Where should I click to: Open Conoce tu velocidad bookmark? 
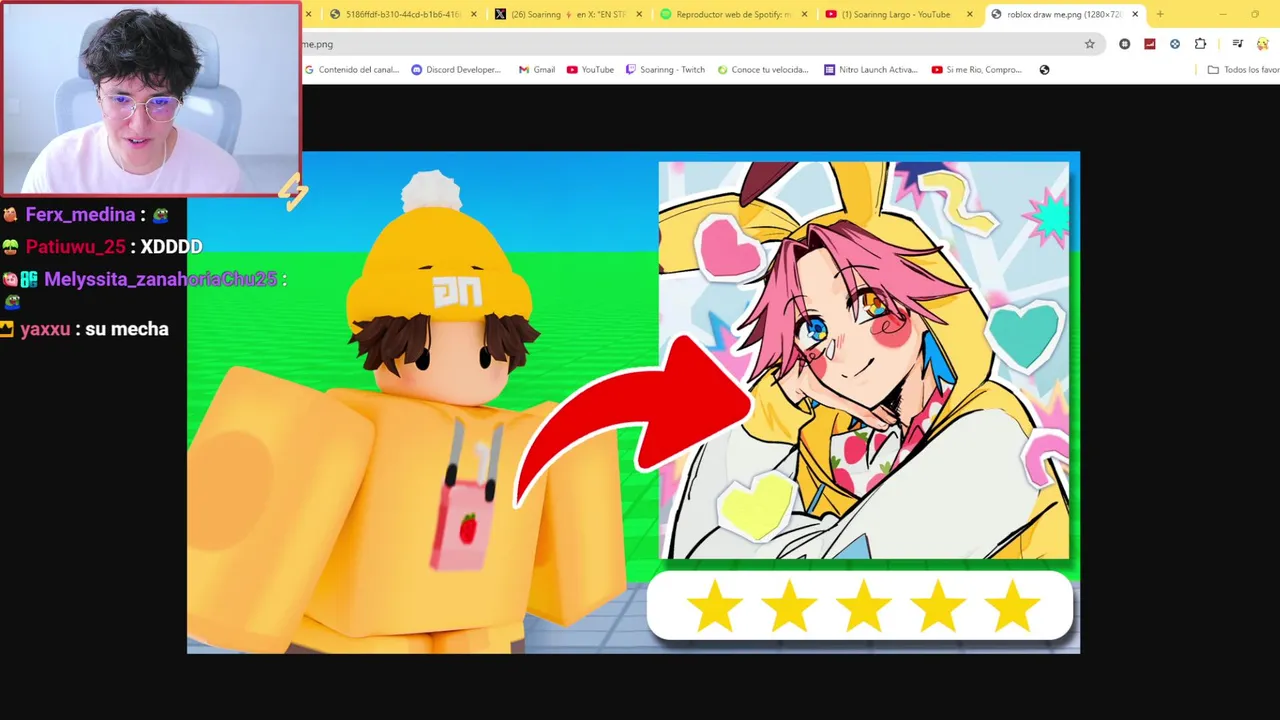(763, 70)
